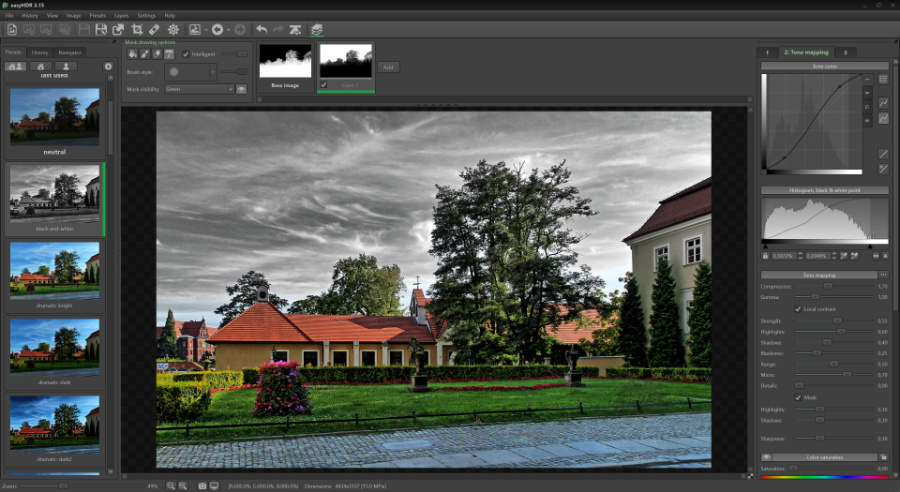Adjust the Gamma slider
This screenshot has width=900, height=492.
tap(833, 297)
